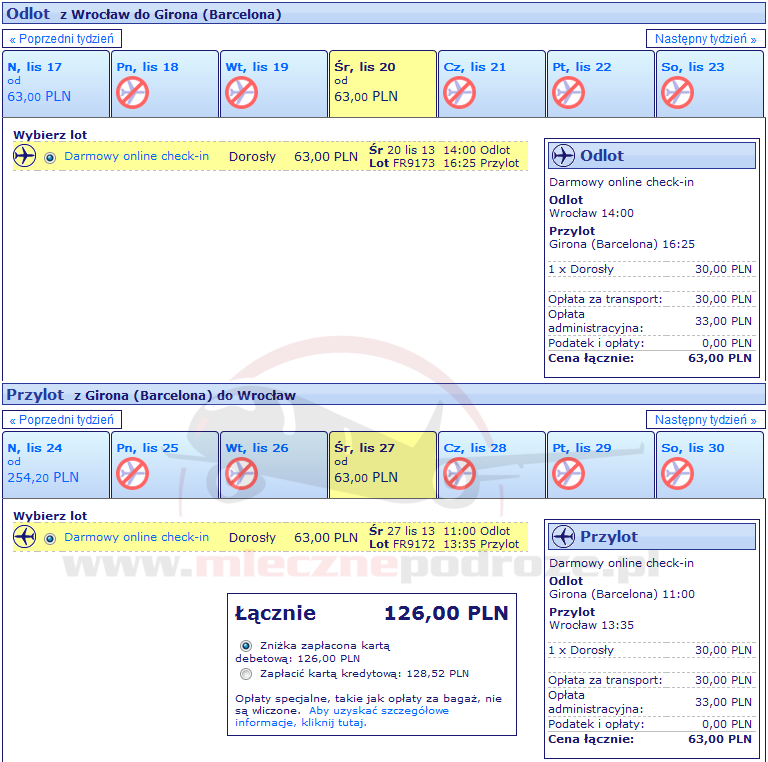Go to previous week for departure flights
Screen dimensions: 768x762
[64, 39]
